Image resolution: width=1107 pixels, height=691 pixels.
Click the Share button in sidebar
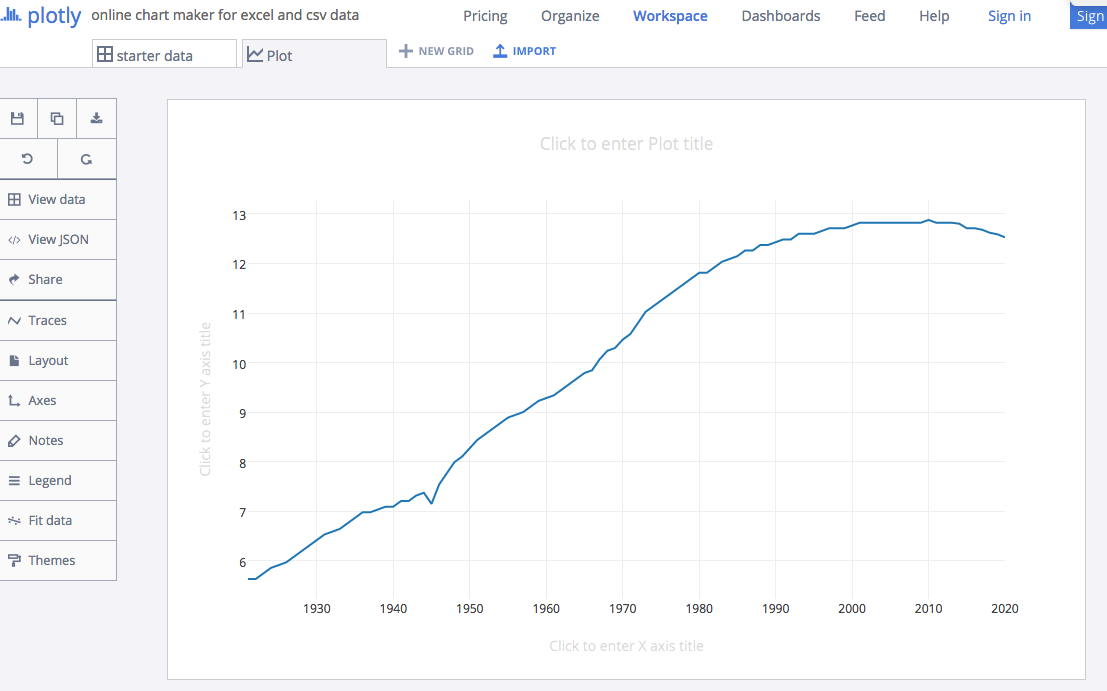click(45, 279)
